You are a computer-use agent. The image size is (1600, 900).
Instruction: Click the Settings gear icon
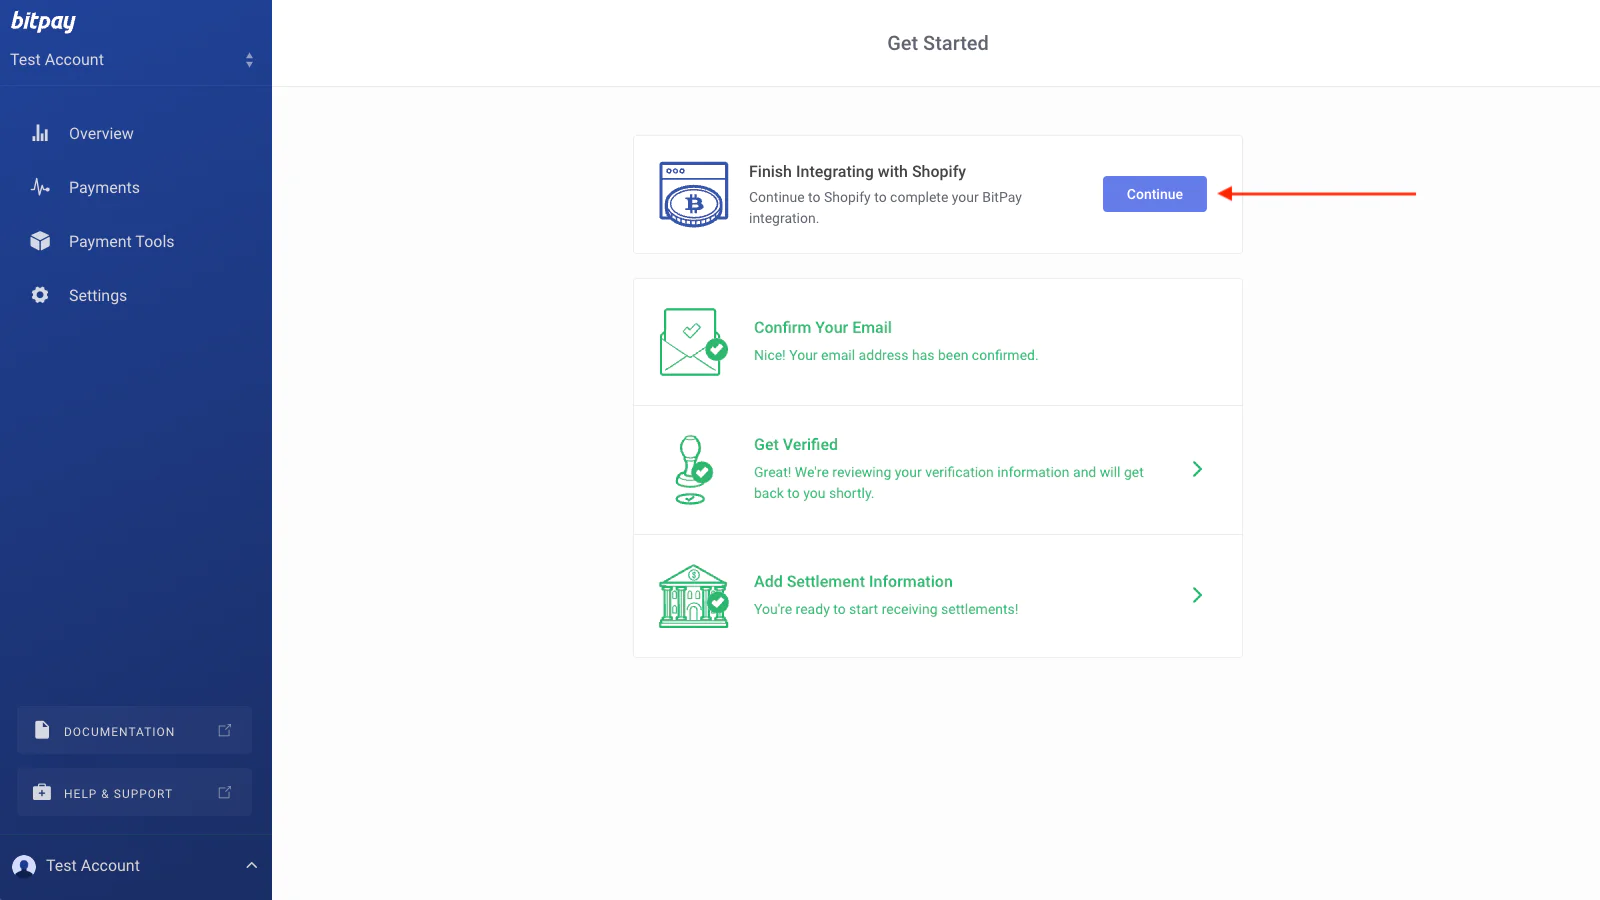tap(40, 295)
